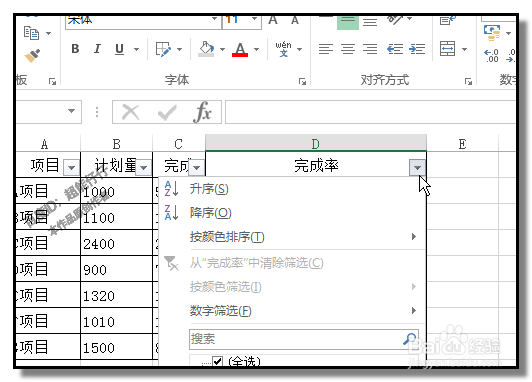Increase font size with large A

pos(273,20)
